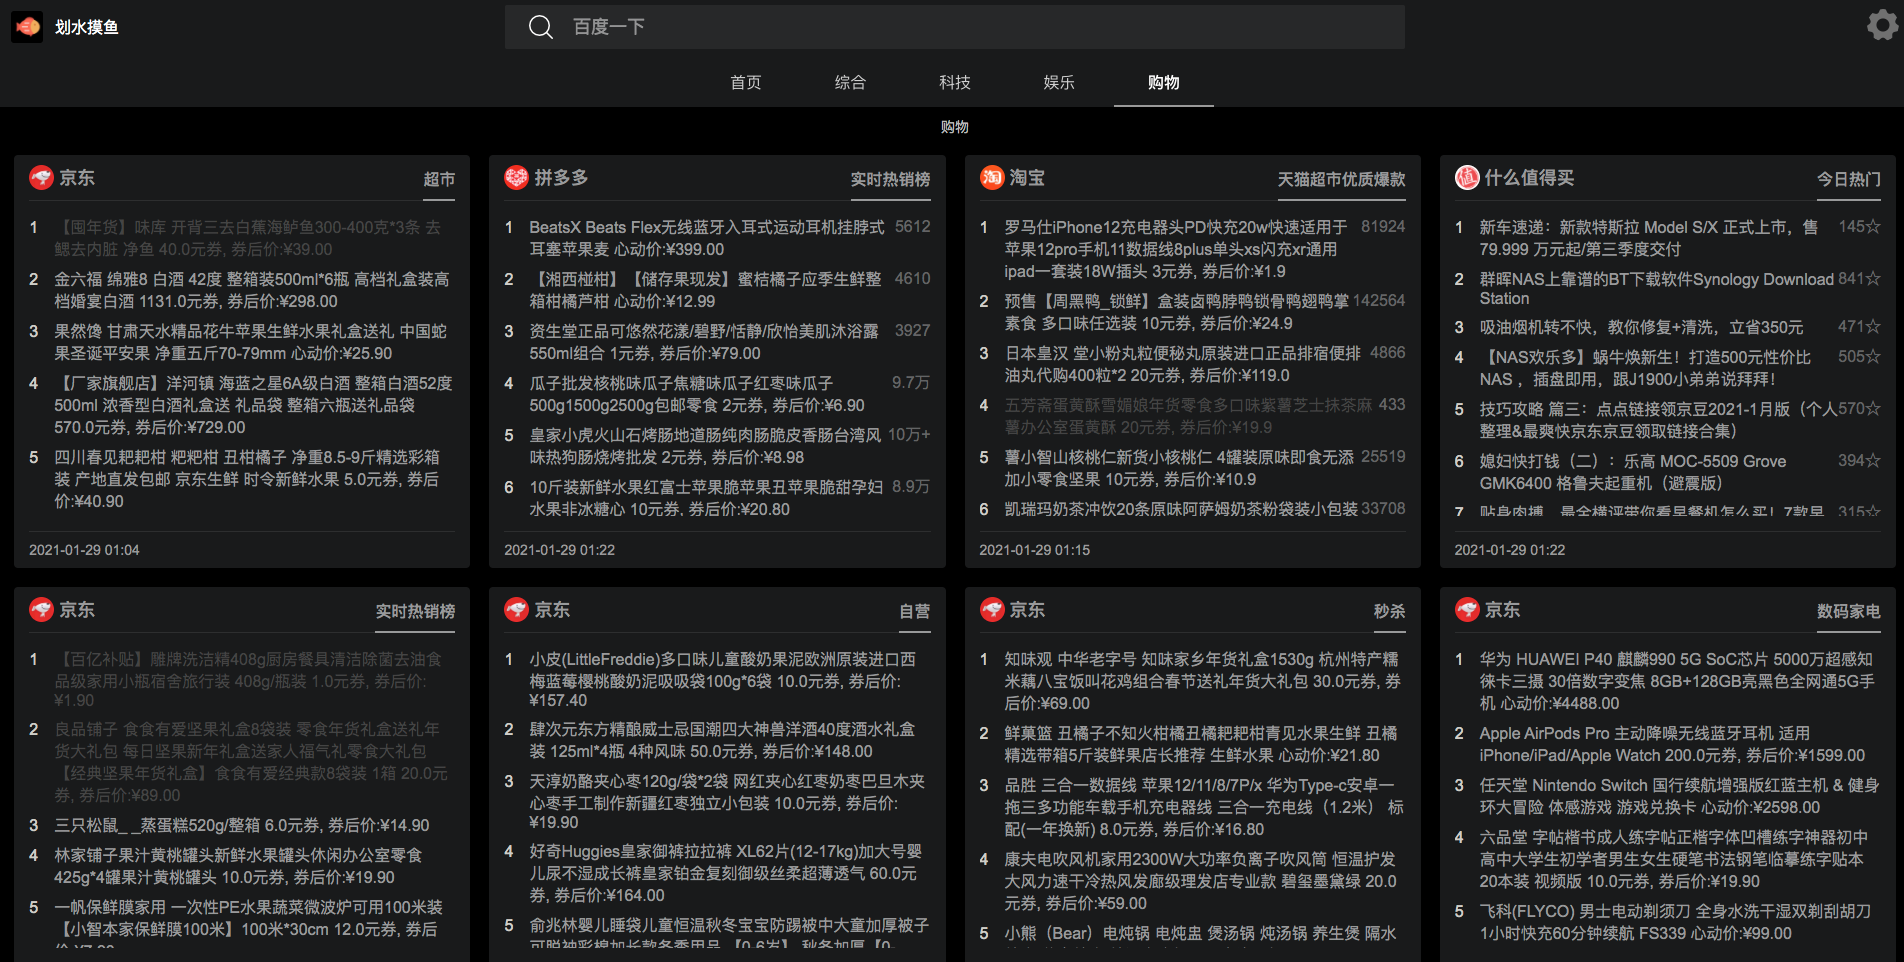Click the search magnifier icon
Viewport: 1904px width, 962px height.
541,27
